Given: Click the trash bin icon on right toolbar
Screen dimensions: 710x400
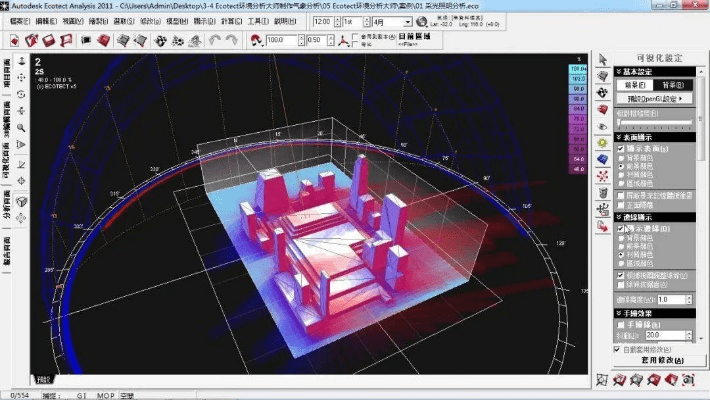Looking at the screenshot, I should tap(602, 192).
